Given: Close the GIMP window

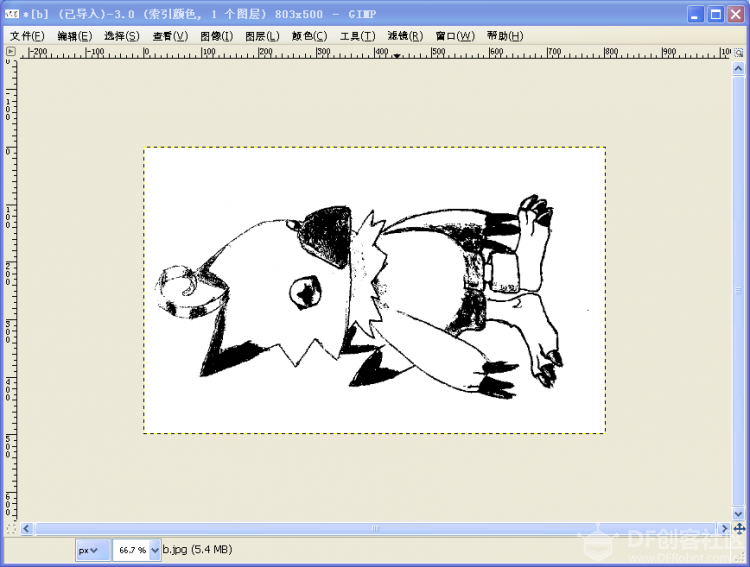Looking at the screenshot, I should coord(736,14).
